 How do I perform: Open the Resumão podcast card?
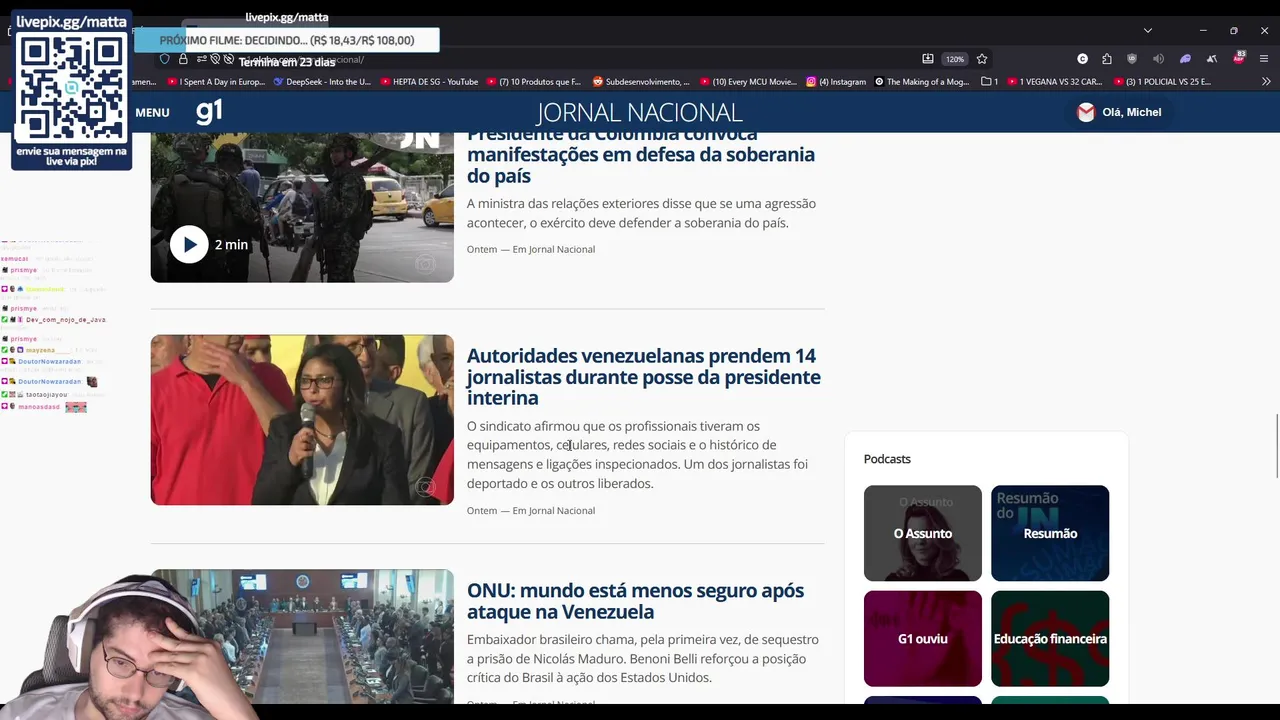[x=1050, y=533]
